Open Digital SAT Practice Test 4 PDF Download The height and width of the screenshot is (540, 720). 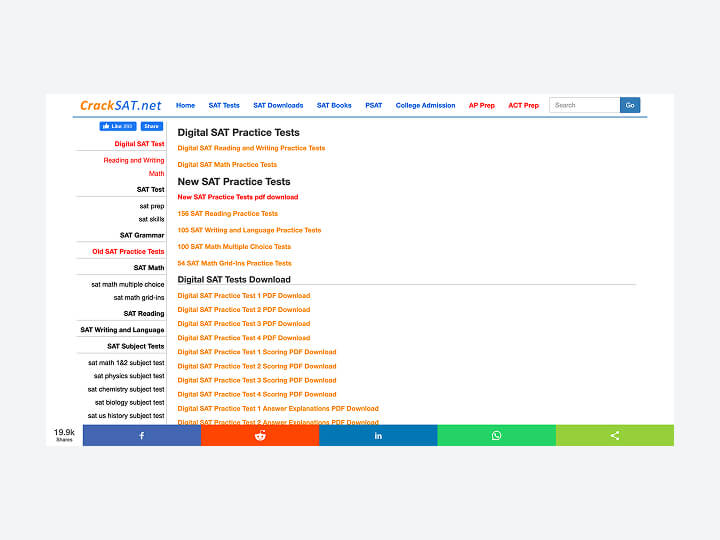click(244, 338)
